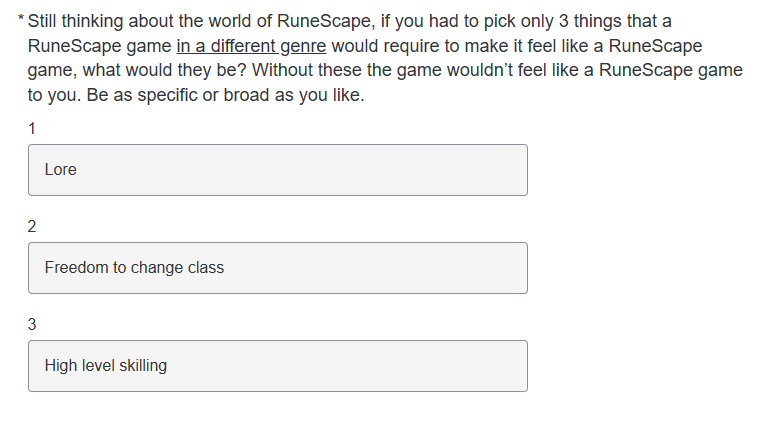Viewport: 781px width, 441px height.
Task: Click the word "Lore" inside the first answer
Action: coord(60,170)
